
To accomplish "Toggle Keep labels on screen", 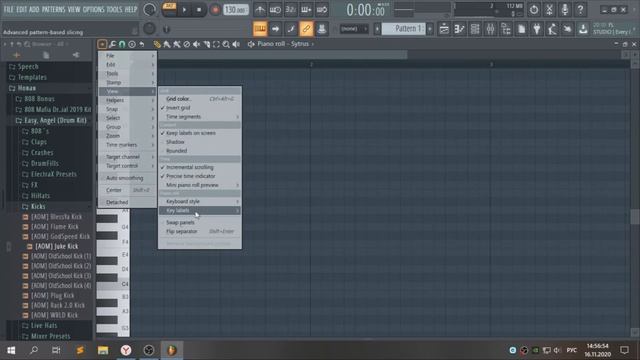I will coord(200,133).
